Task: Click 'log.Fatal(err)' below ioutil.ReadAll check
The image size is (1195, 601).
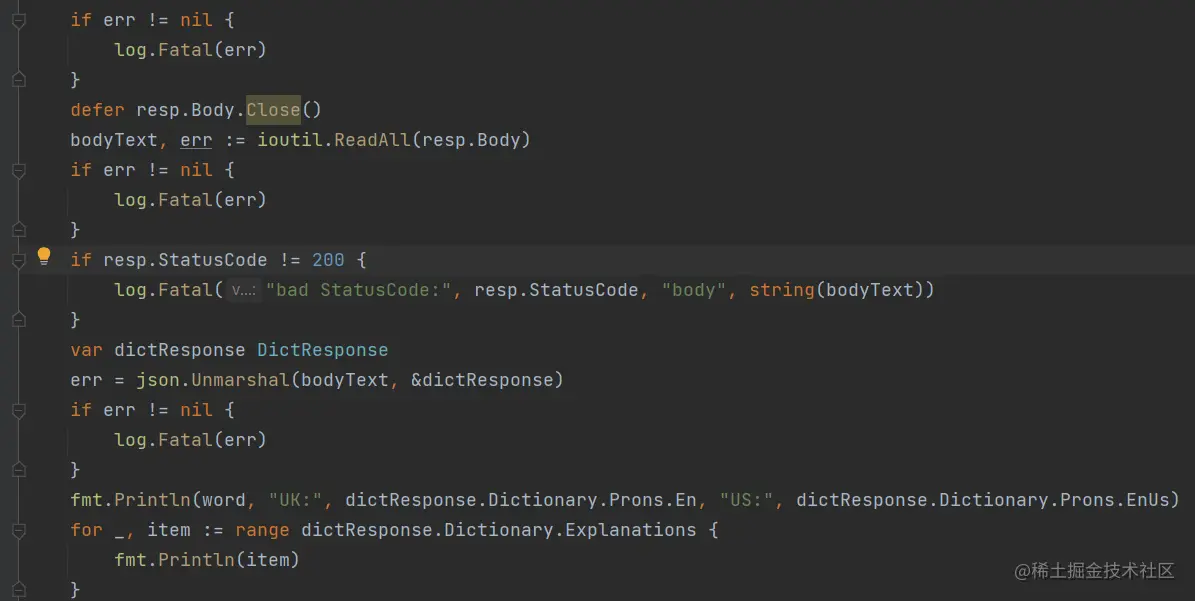Action: click(x=190, y=200)
